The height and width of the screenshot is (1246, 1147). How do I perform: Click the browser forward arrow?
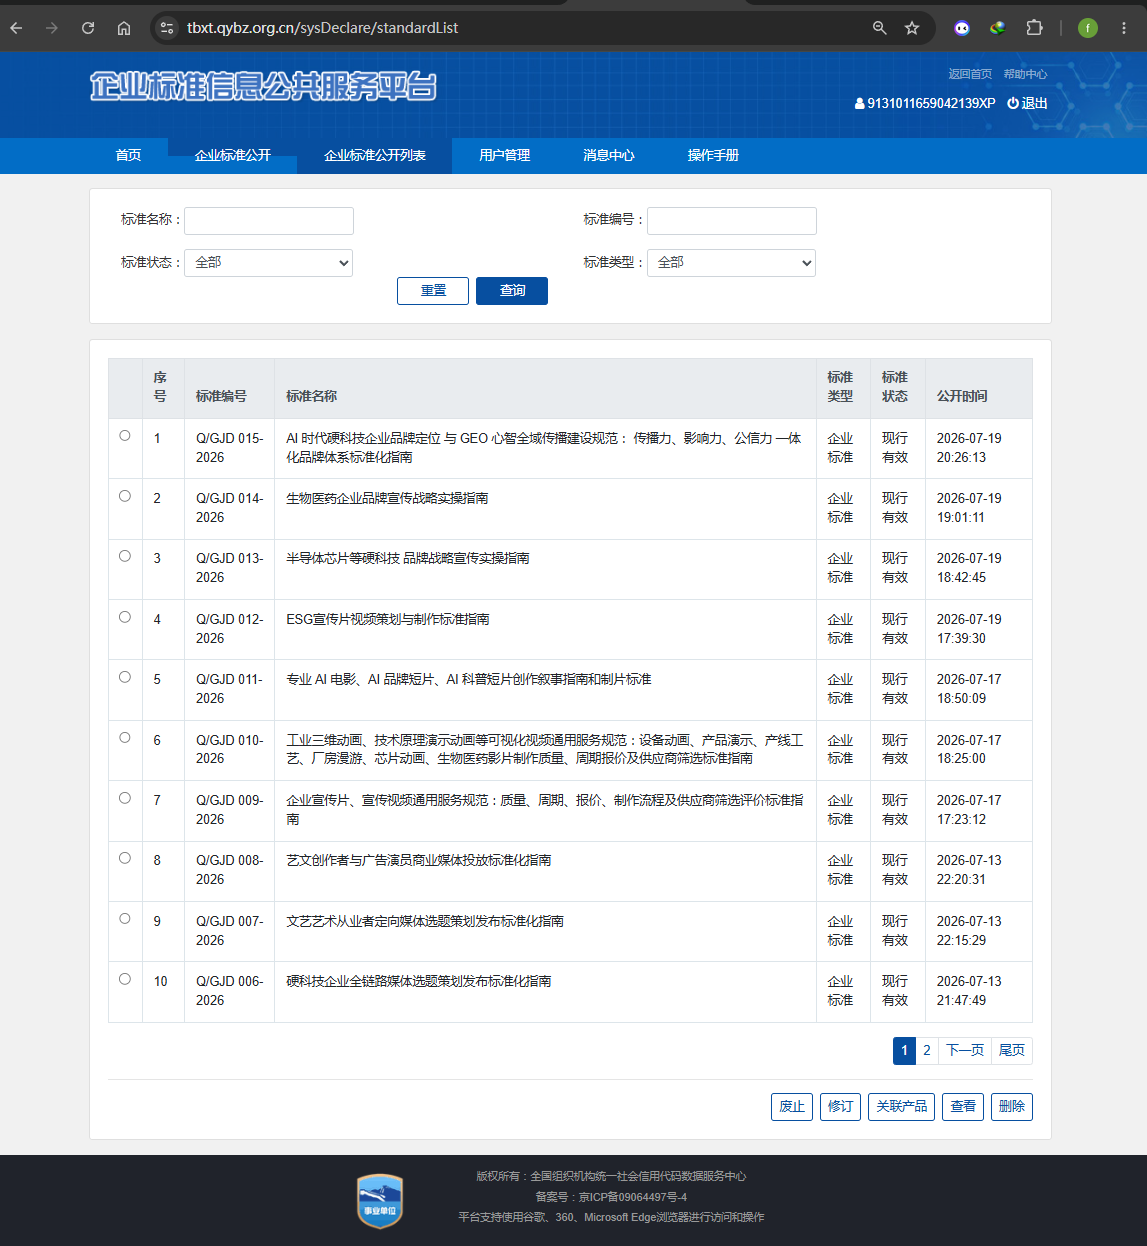tap(52, 28)
